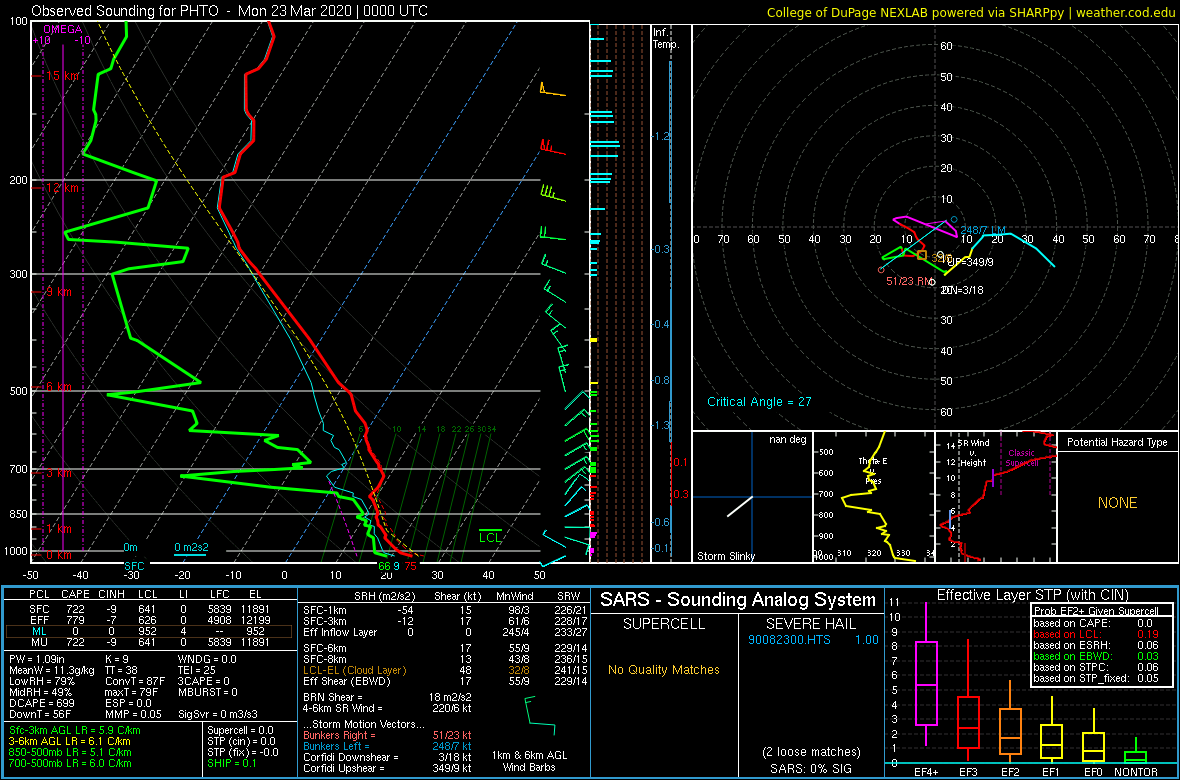The image size is (1180, 780).
Task: Click the Critical Angle = 27 text
Action: click(759, 401)
